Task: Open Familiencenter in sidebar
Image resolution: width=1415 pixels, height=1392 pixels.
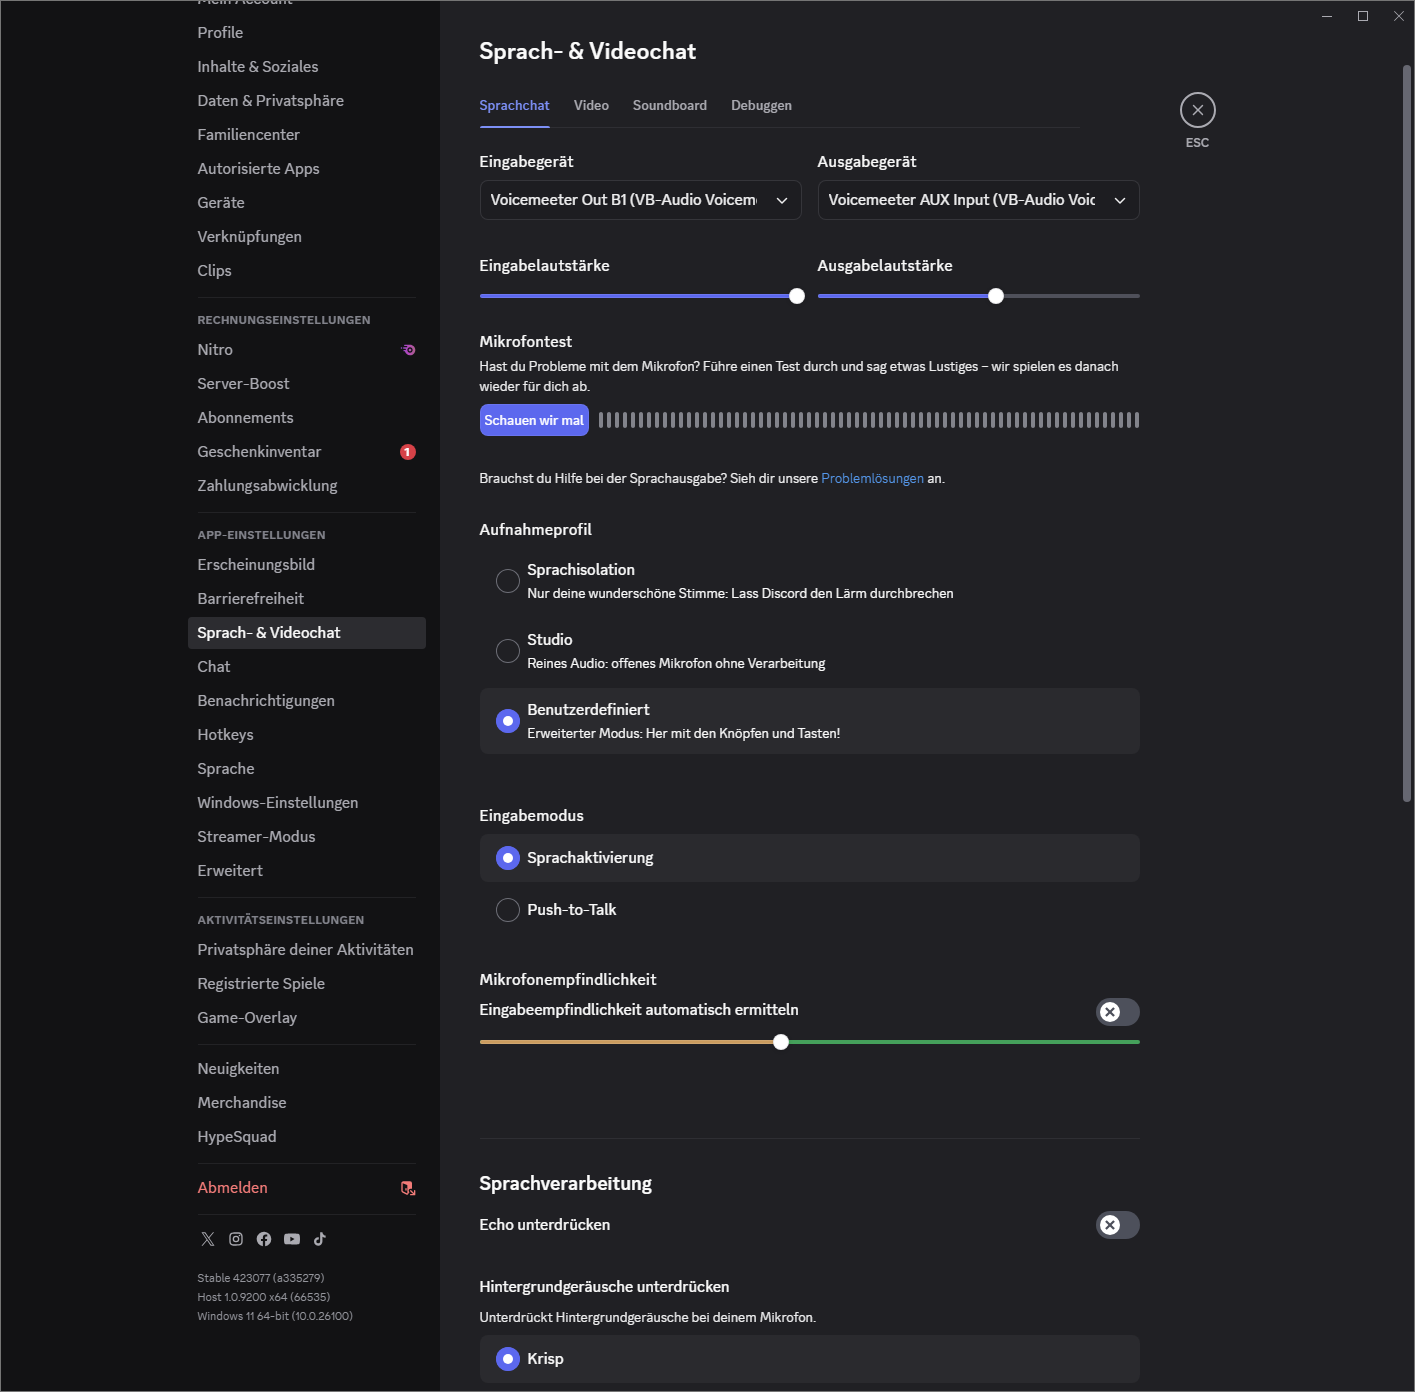Action: click(x=306, y=135)
